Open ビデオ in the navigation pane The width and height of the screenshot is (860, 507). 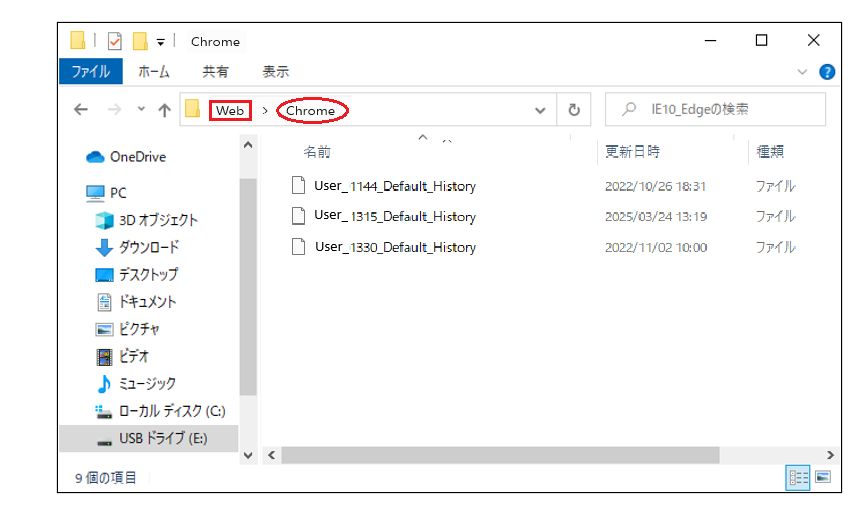pos(122,356)
